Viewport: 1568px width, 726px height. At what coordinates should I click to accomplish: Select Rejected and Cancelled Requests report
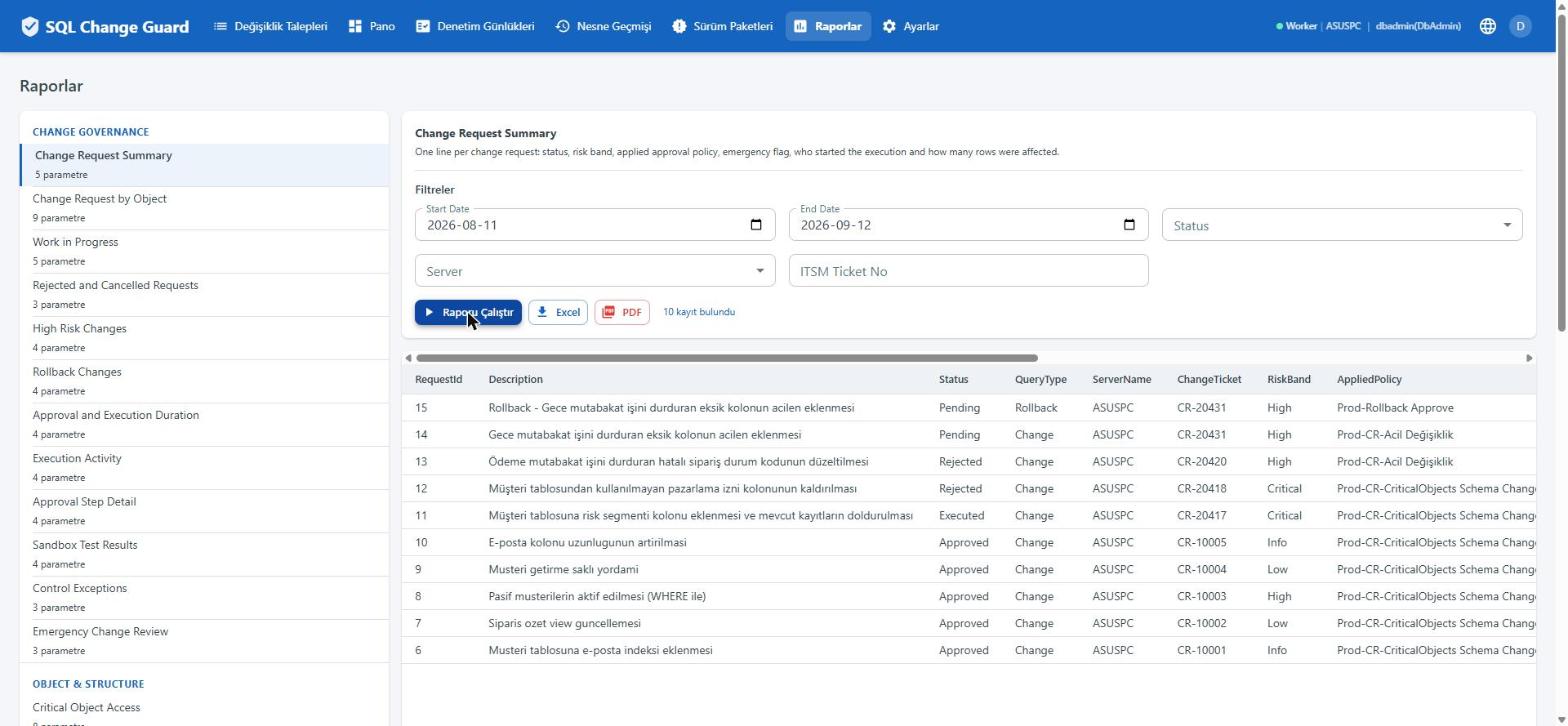pos(204,294)
